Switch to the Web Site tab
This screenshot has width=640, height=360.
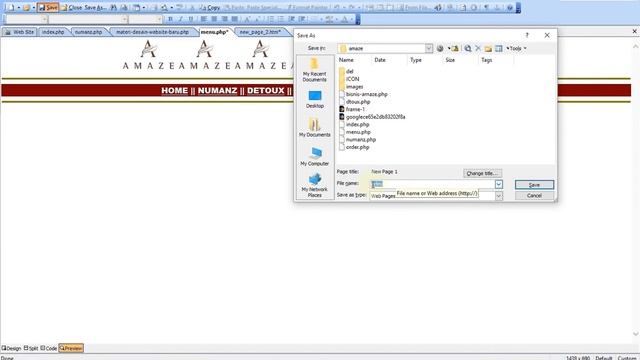point(19,32)
